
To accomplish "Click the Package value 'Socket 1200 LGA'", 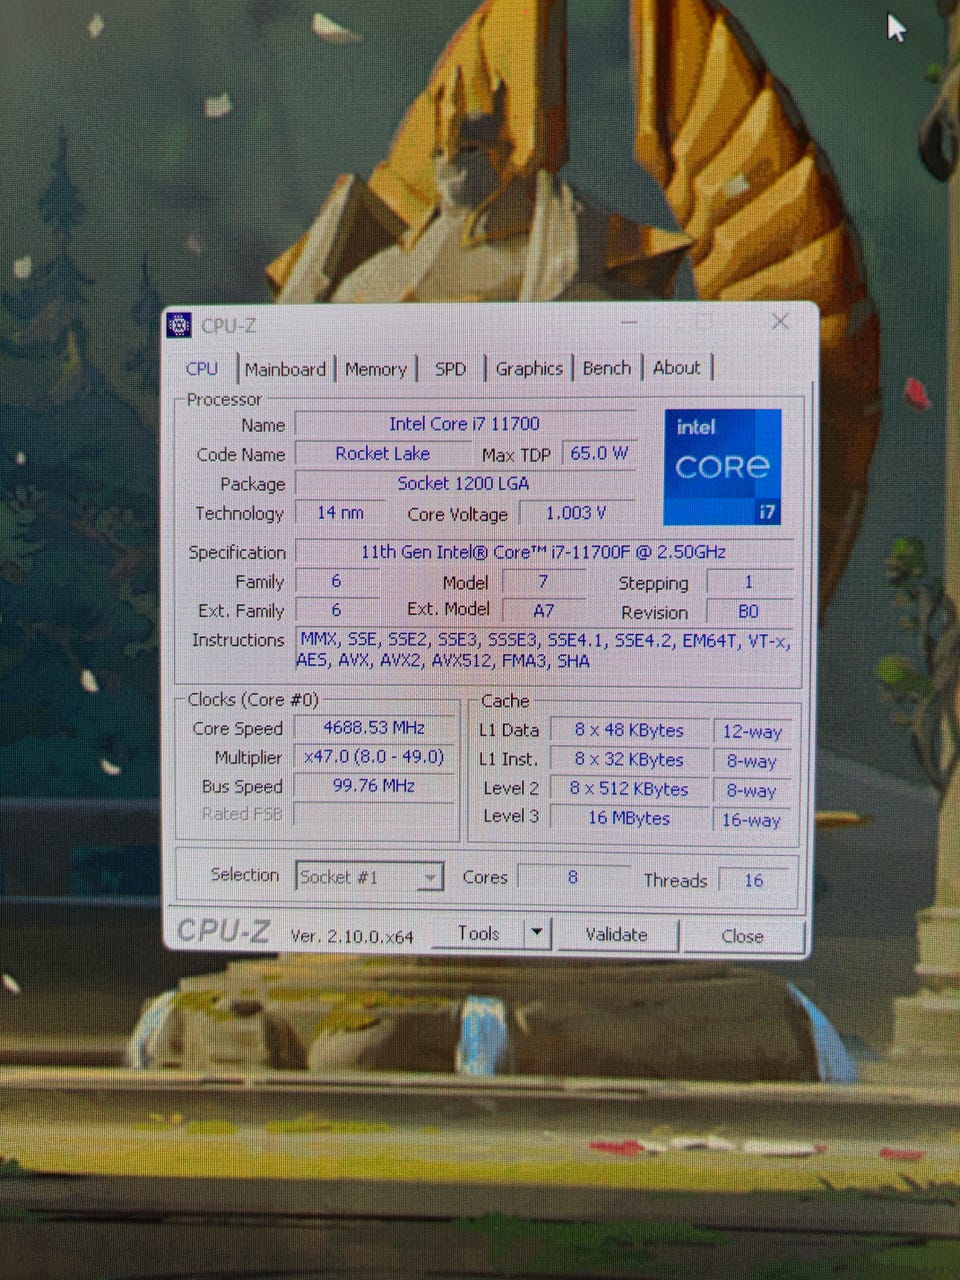I will [x=464, y=483].
